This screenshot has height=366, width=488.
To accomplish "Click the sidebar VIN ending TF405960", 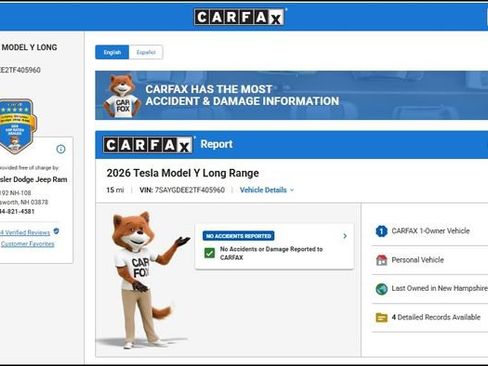I will coord(20,70).
